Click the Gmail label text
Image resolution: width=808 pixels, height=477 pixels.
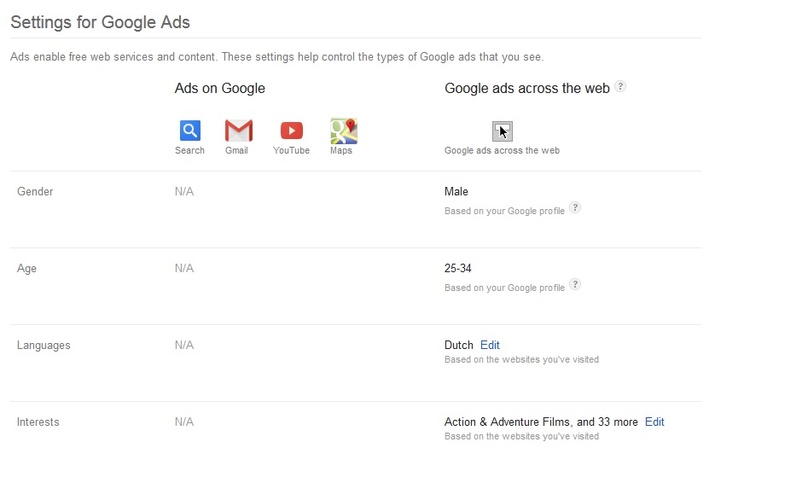[x=237, y=150]
